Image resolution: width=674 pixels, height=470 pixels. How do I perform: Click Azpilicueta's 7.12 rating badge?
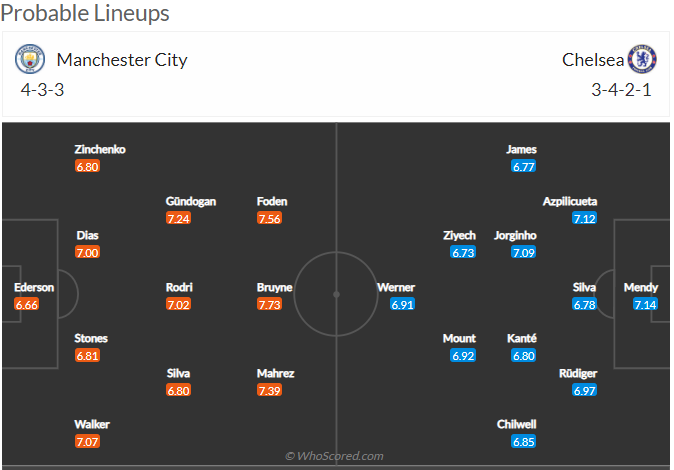coord(585,218)
